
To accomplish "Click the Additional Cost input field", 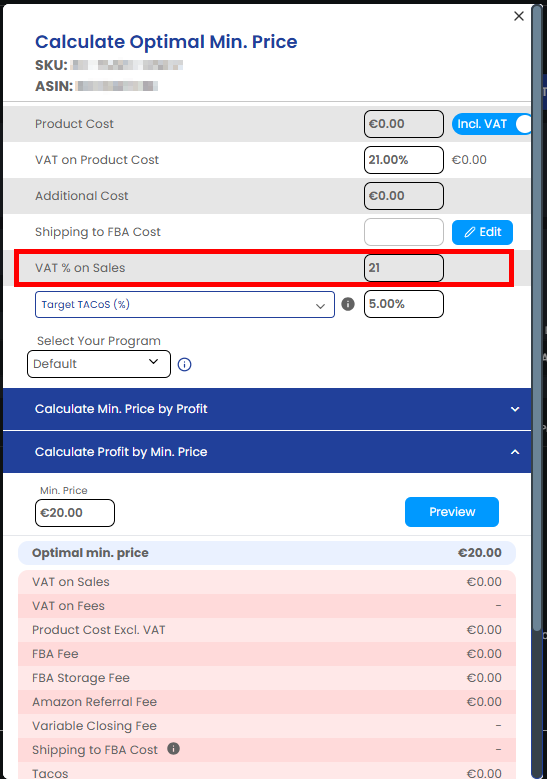I will click(x=404, y=196).
